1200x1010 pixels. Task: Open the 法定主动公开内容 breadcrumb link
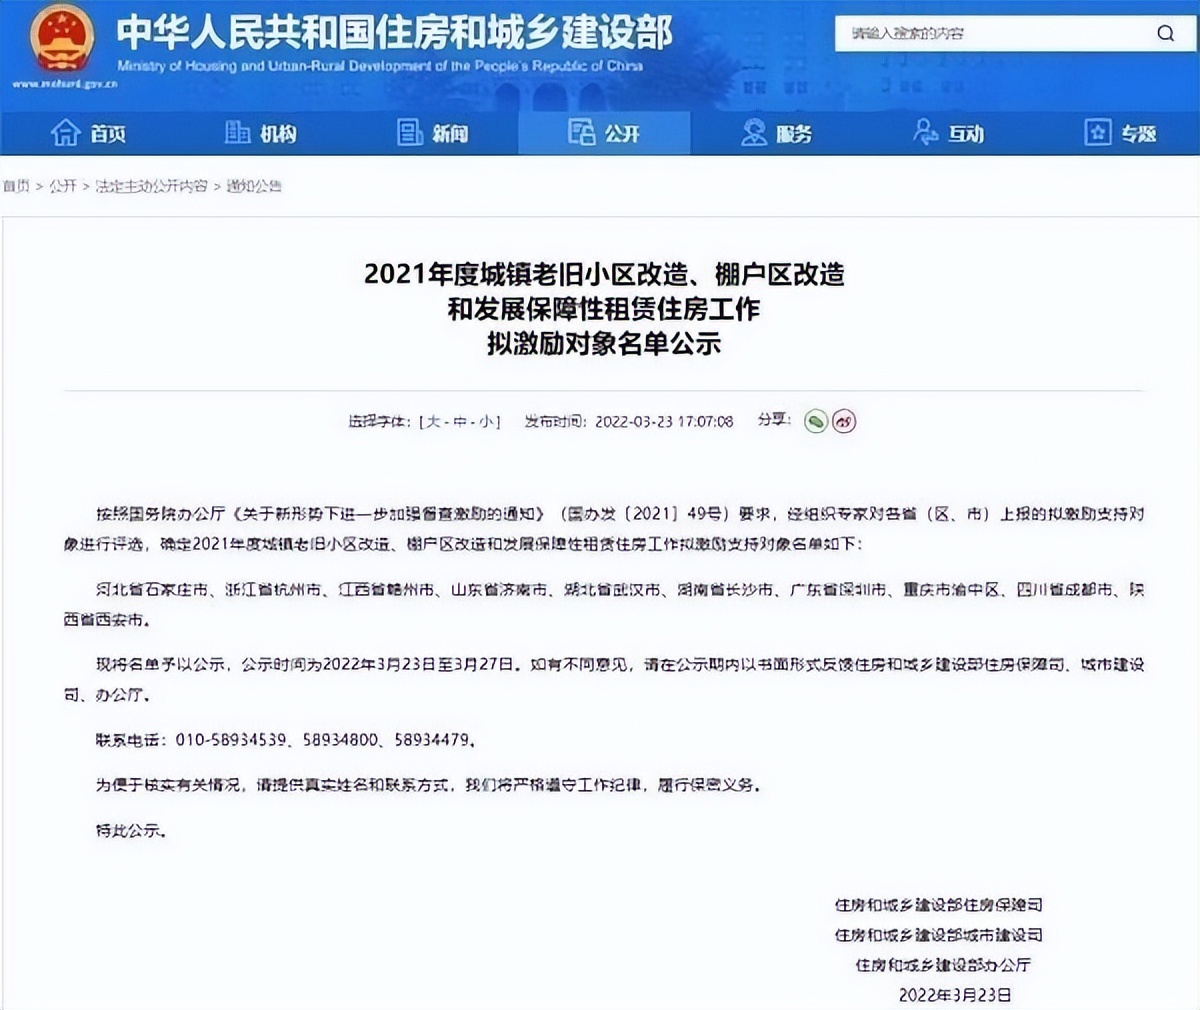(x=150, y=184)
